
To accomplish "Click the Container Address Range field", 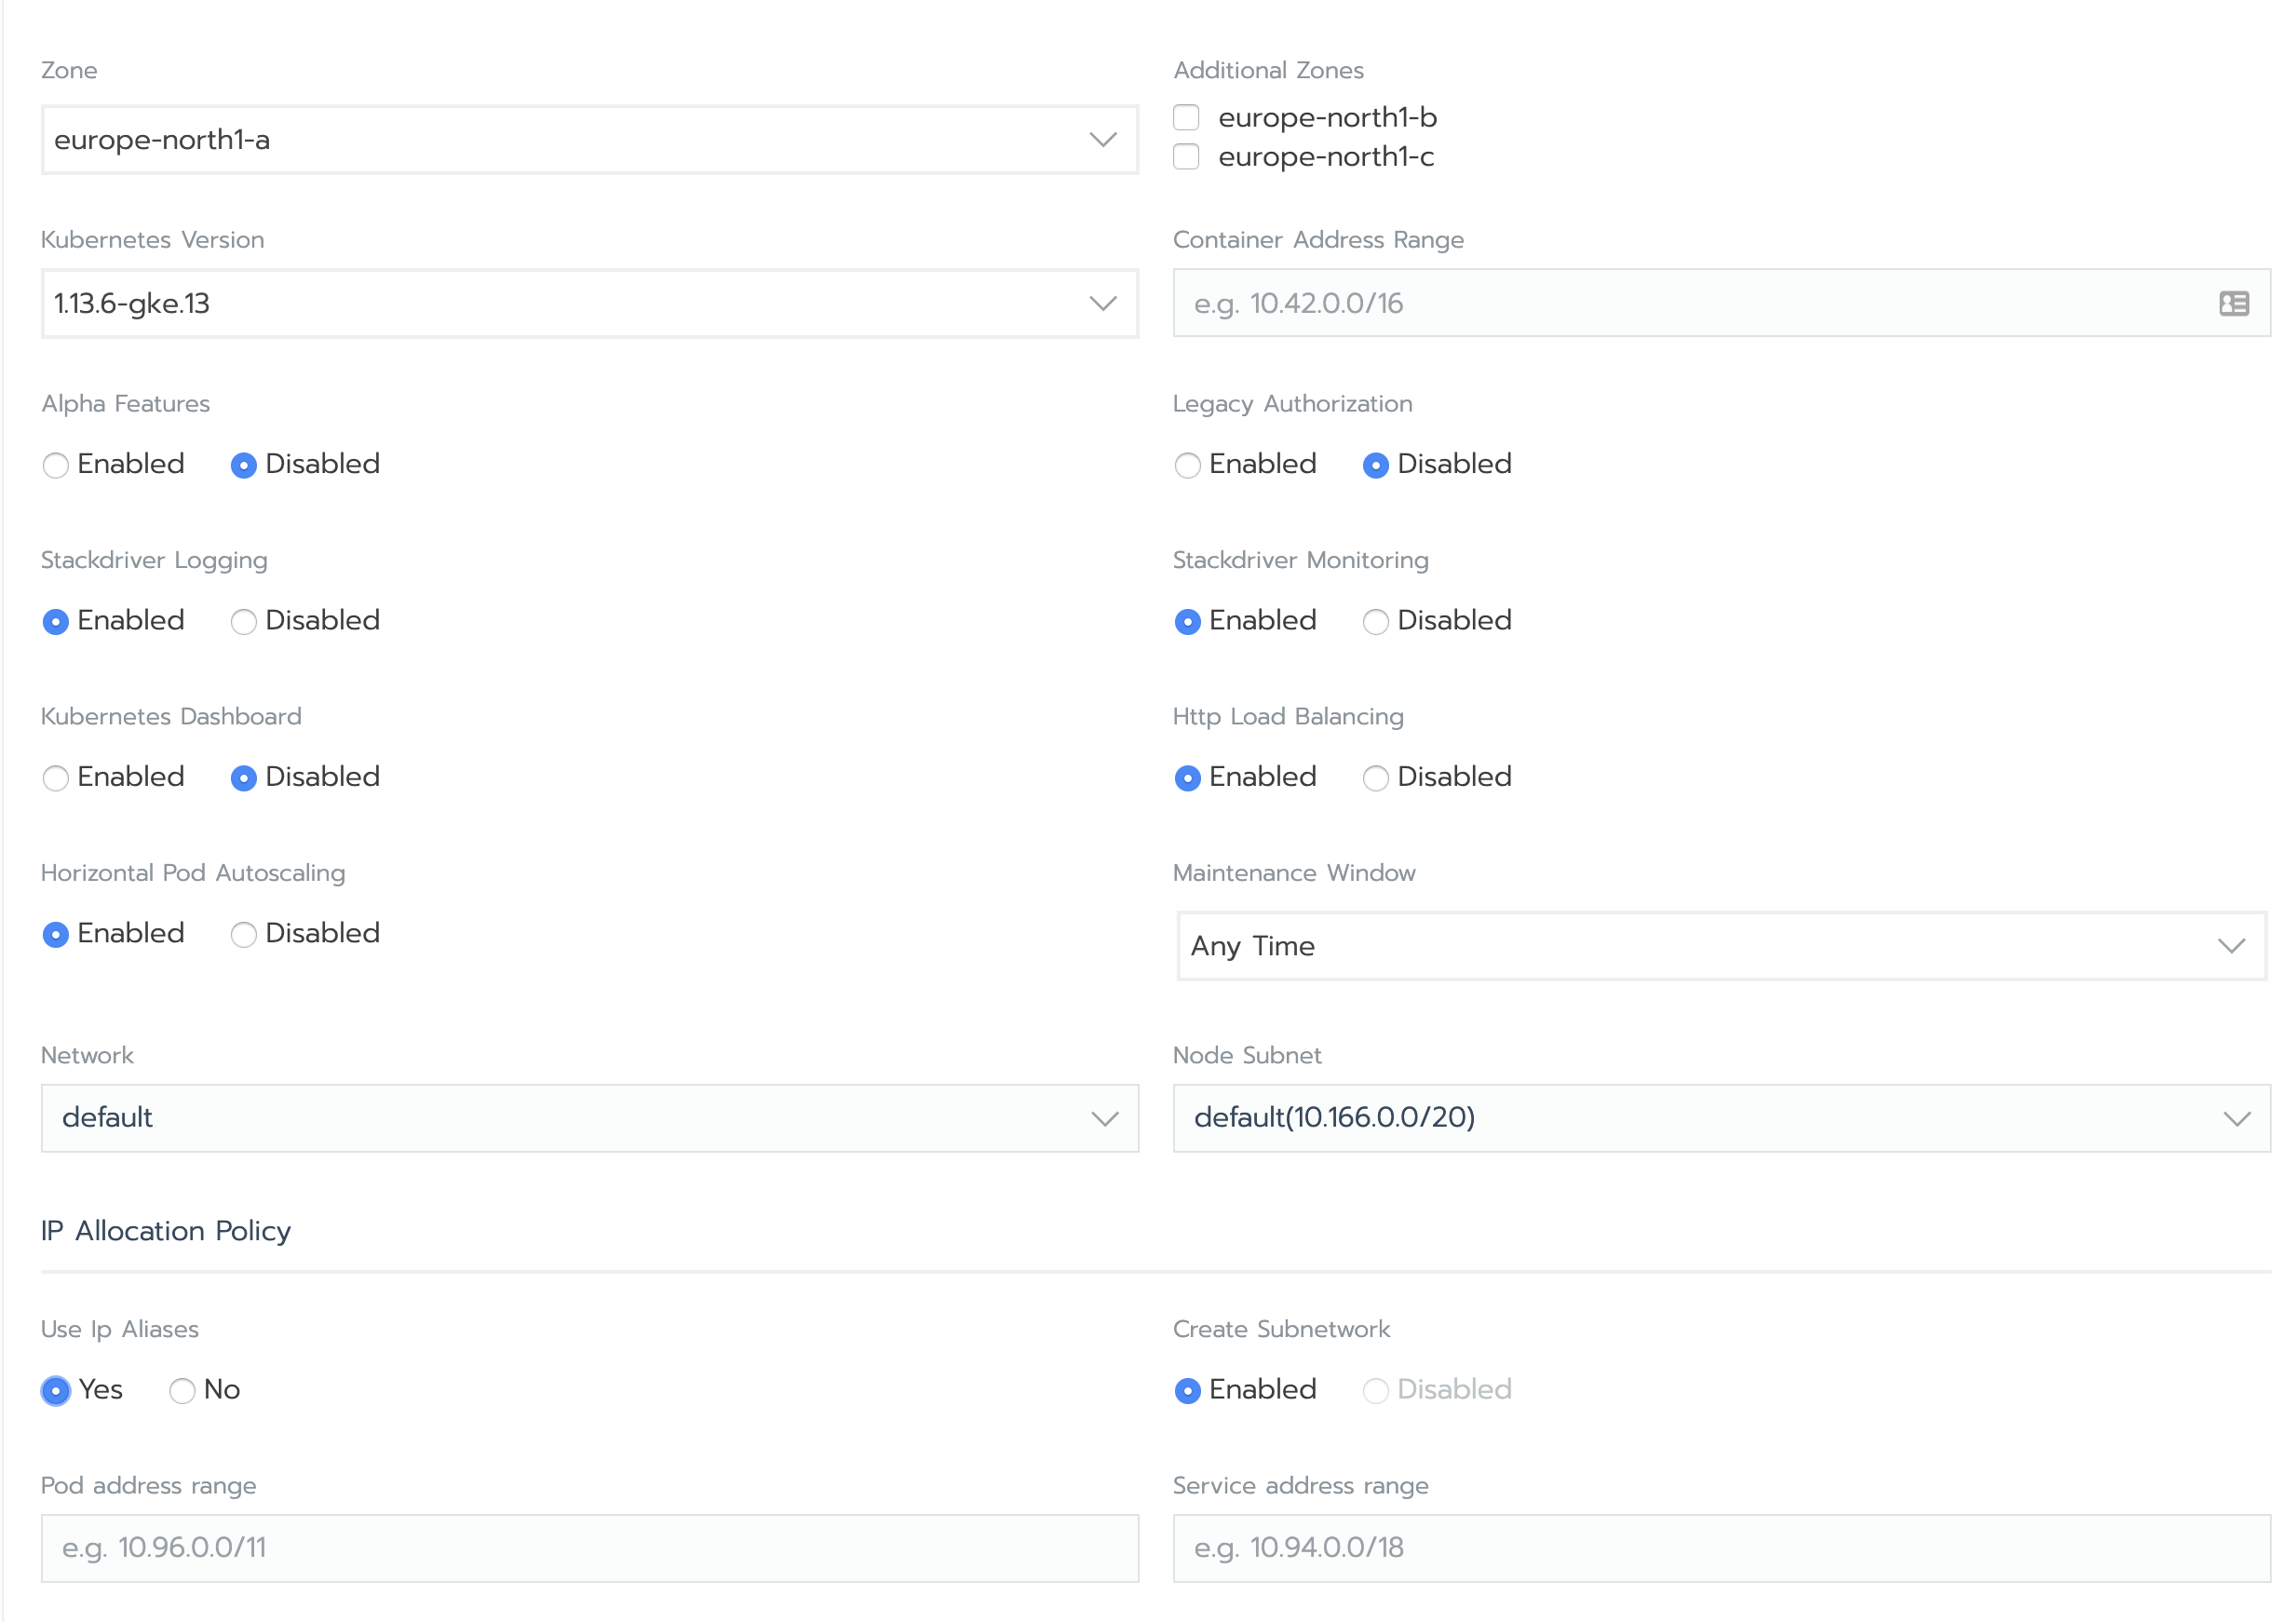I will pyautogui.click(x=1700, y=303).
